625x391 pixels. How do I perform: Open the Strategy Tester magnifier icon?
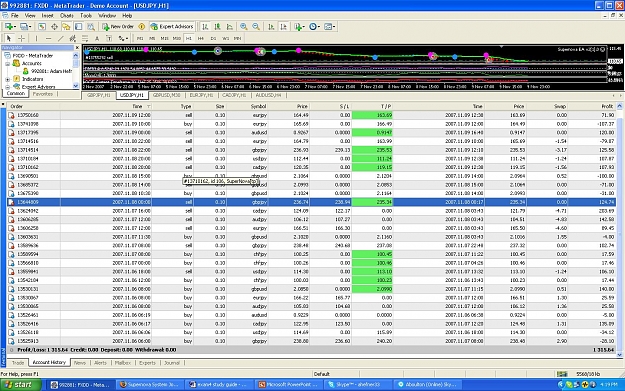click(x=91, y=27)
